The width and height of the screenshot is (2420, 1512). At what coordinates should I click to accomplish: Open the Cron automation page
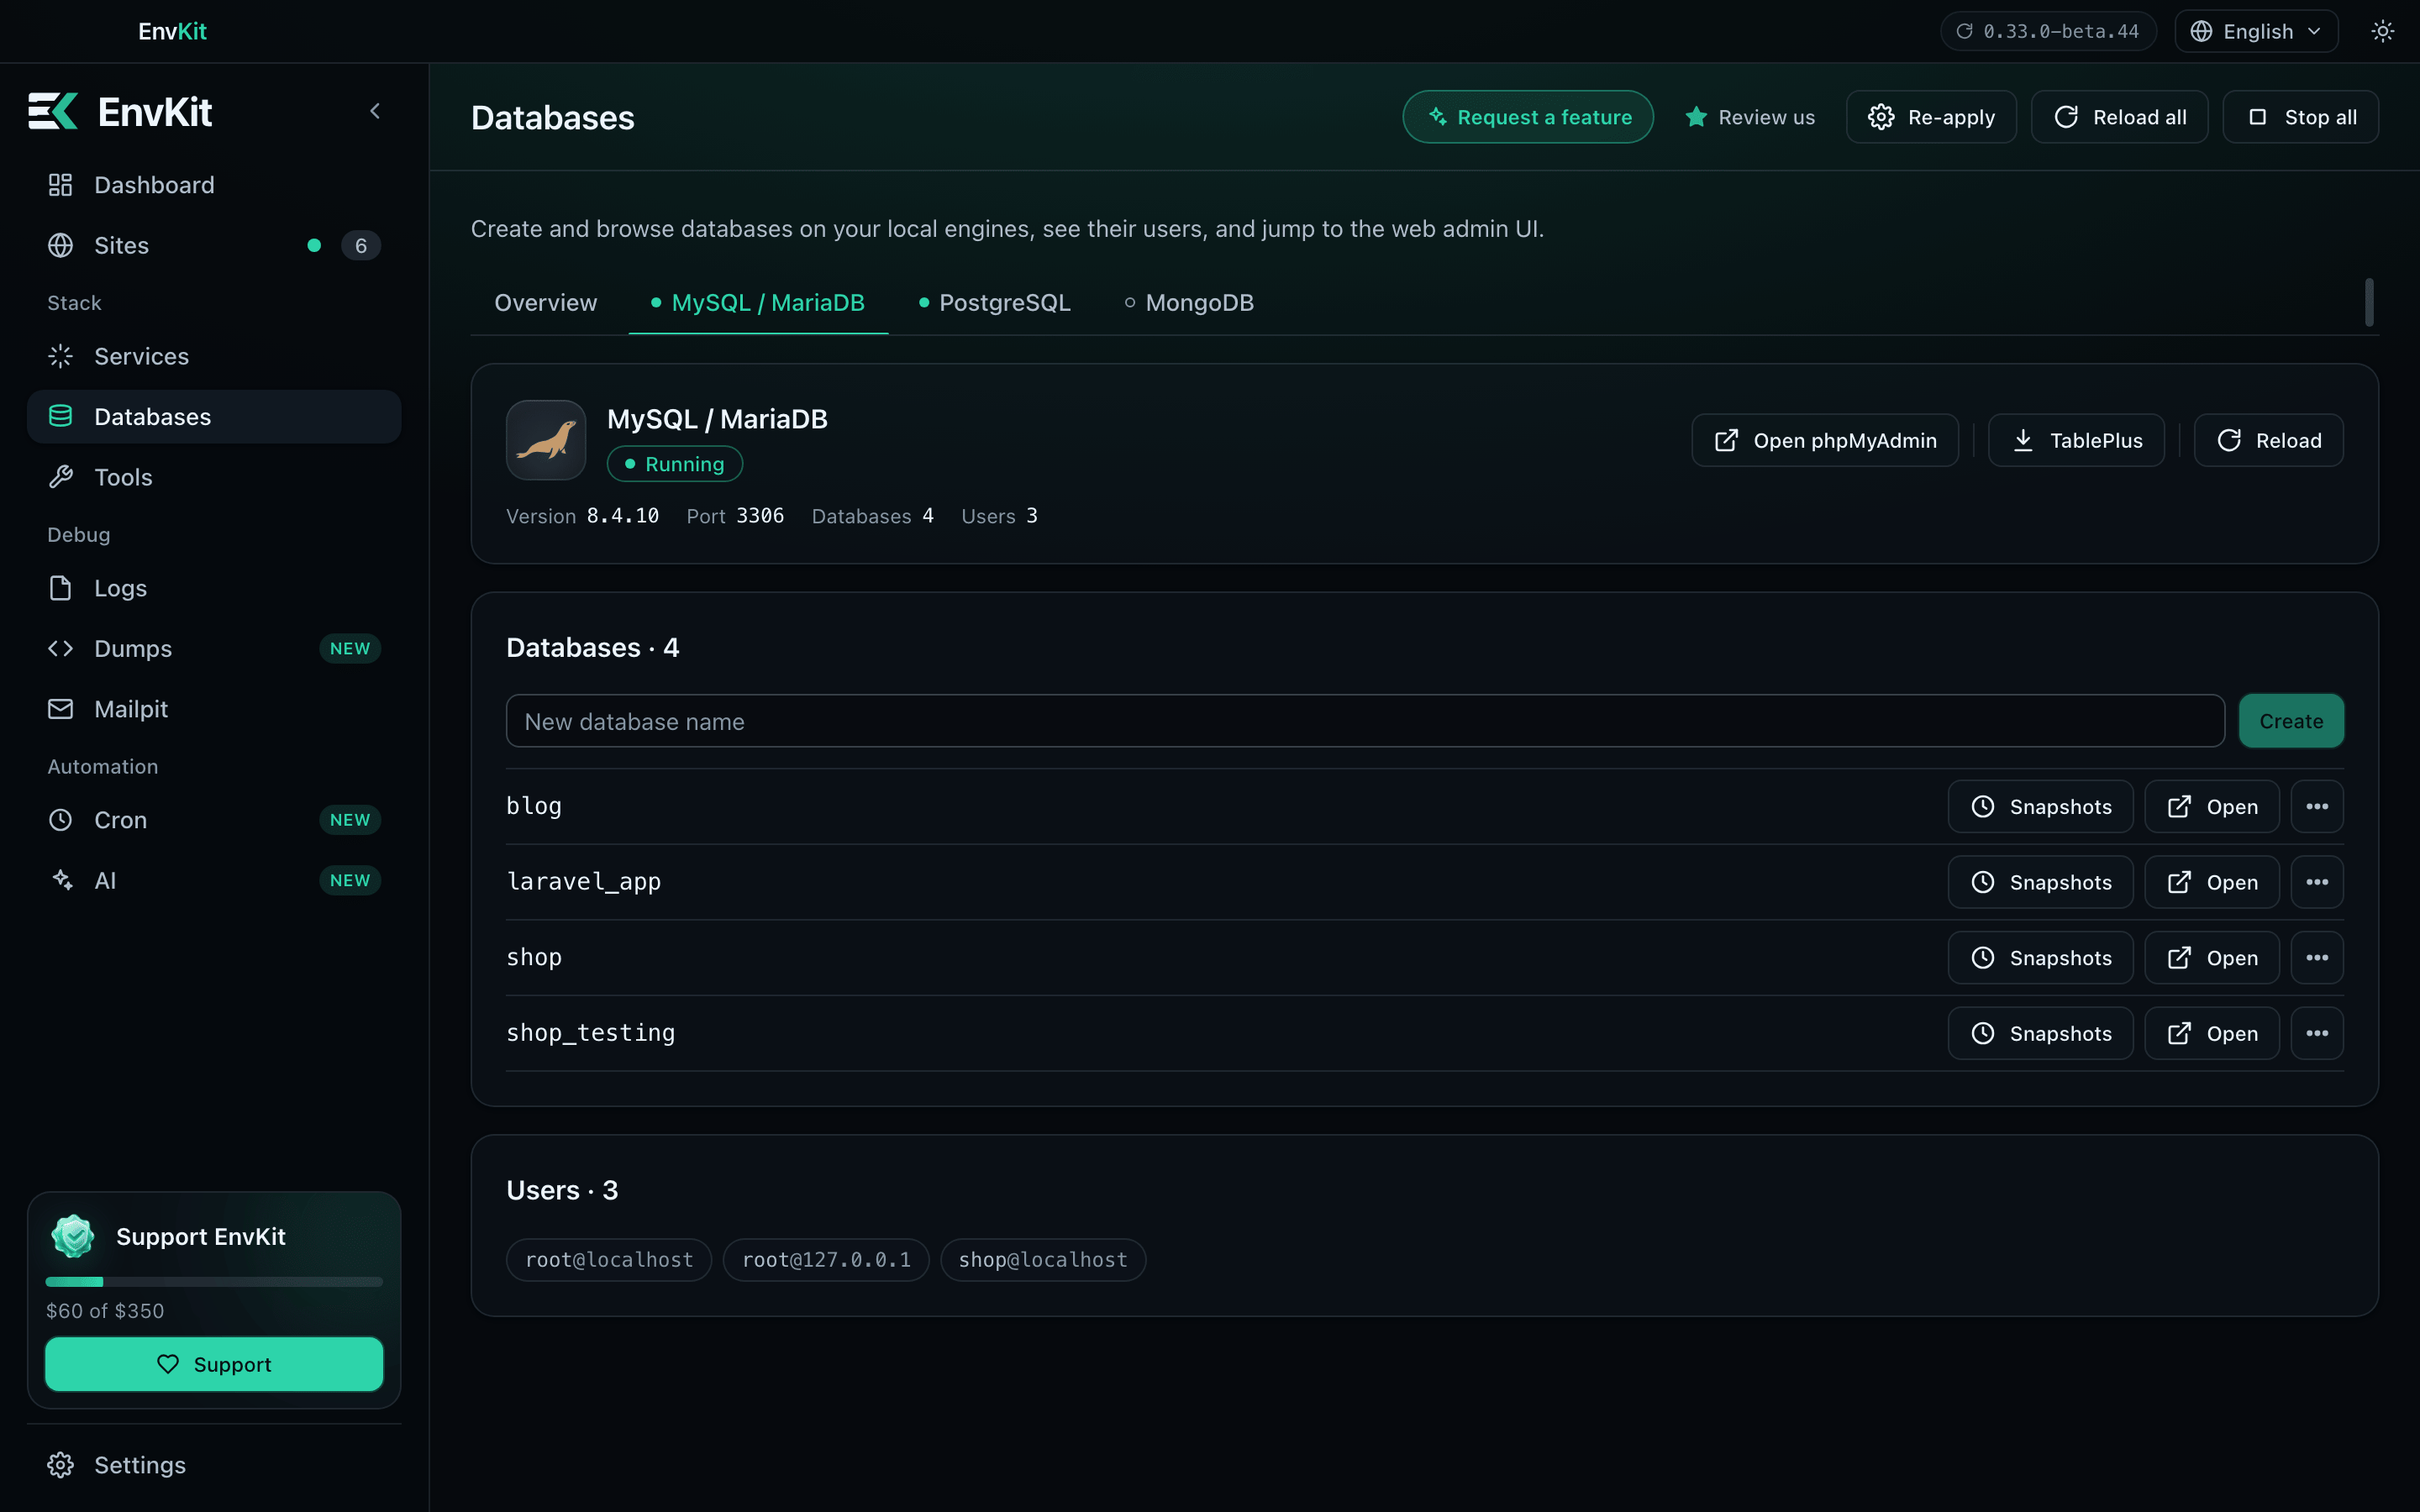tap(214, 820)
